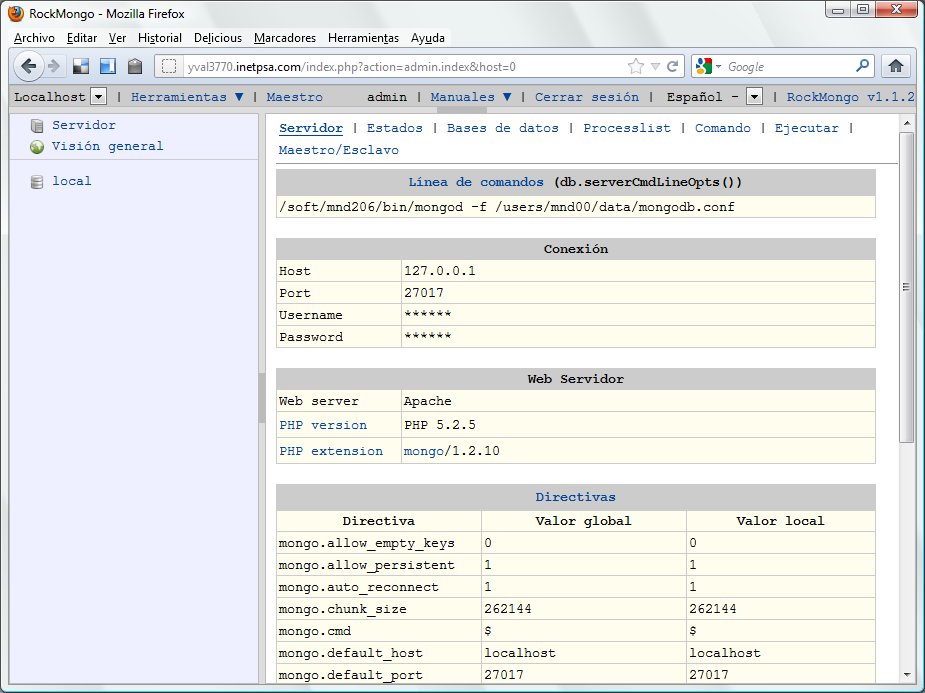This screenshot has width=925, height=693.
Task: Click the Delicious tag icon next to the URL bar
Action: [135, 66]
